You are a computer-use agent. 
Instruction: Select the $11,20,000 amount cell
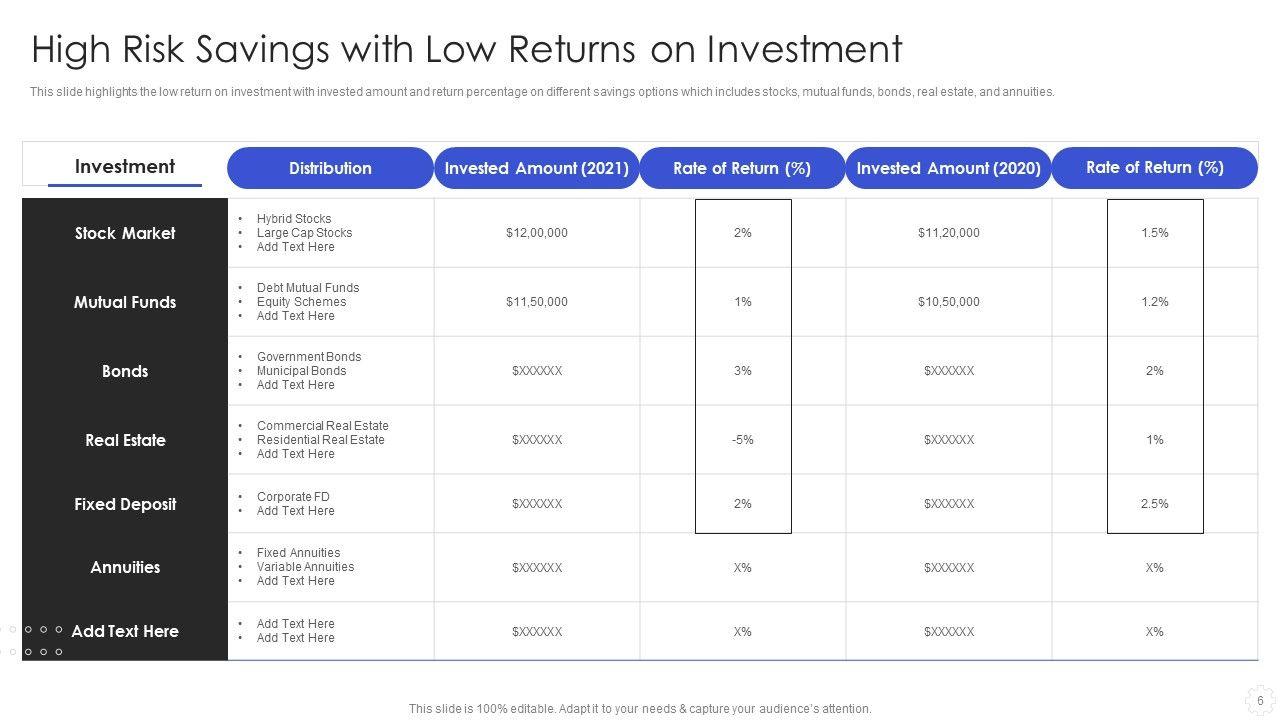[x=949, y=233]
